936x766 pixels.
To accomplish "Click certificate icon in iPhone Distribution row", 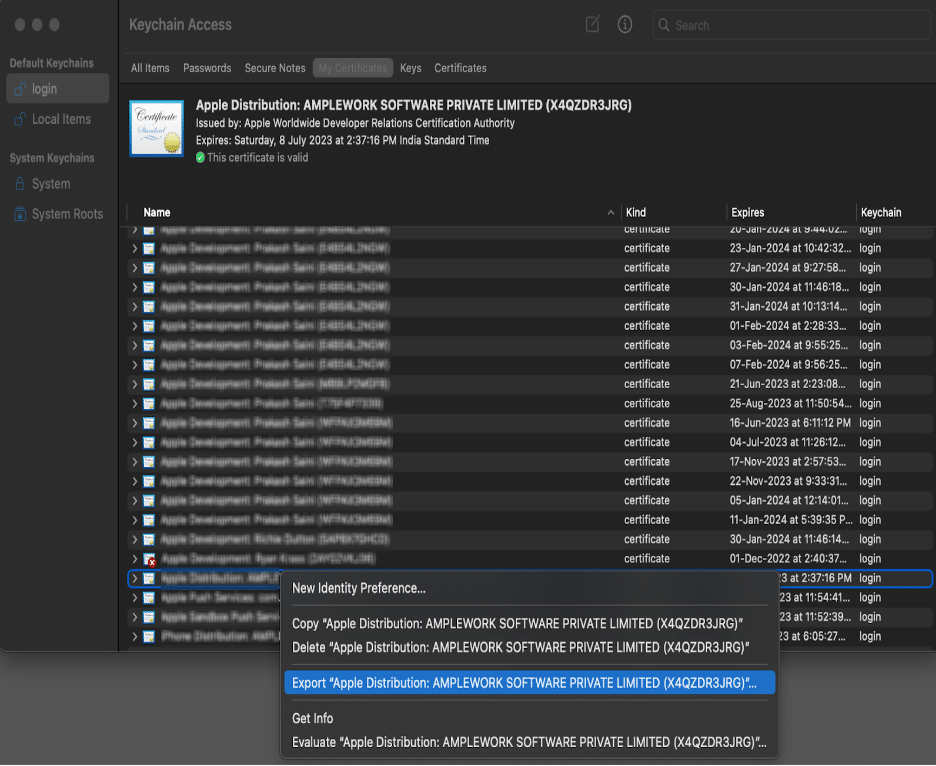I will pyautogui.click(x=149, y=636).
